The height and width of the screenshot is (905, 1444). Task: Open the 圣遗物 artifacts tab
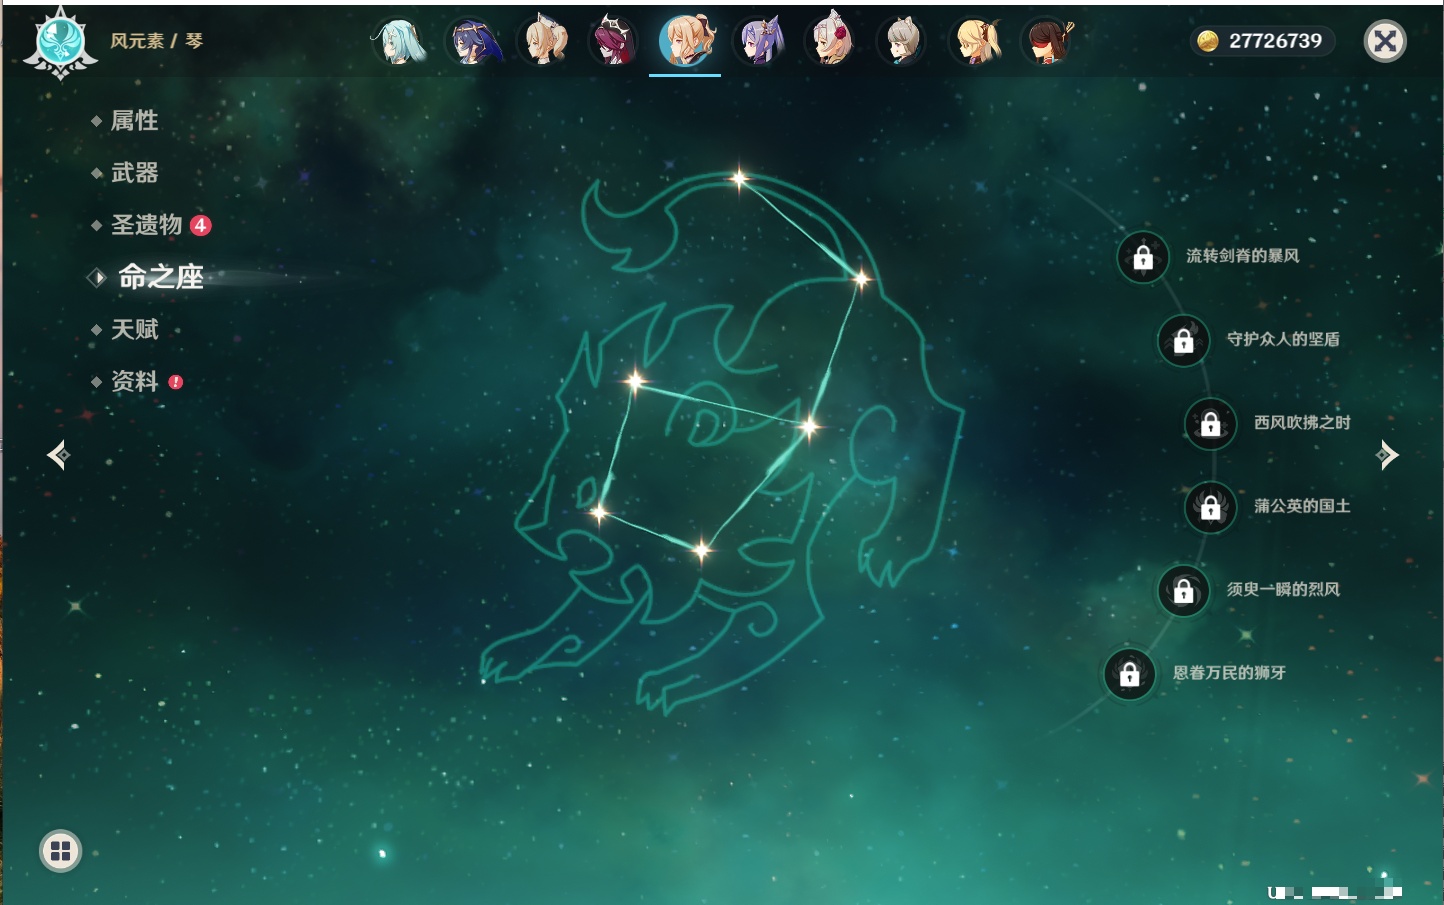click(146, 225)
